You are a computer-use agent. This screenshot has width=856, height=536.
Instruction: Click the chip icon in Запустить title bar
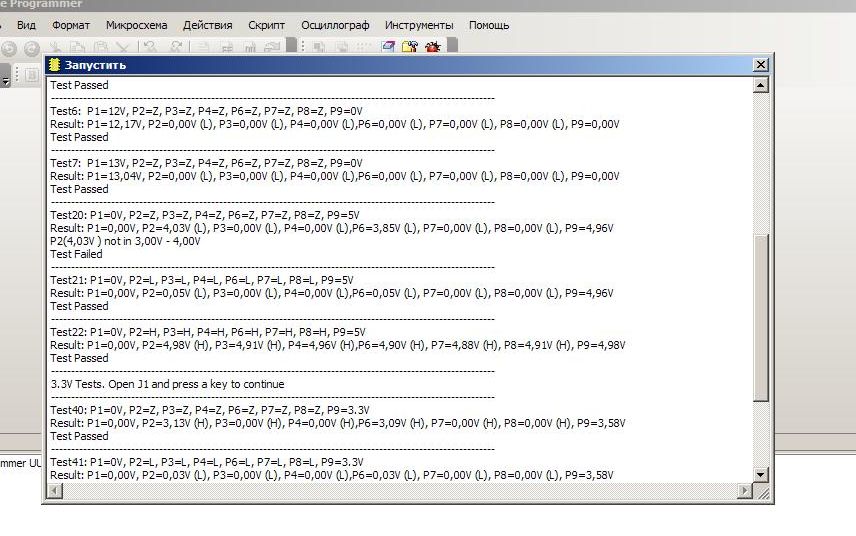pos(54,64)
